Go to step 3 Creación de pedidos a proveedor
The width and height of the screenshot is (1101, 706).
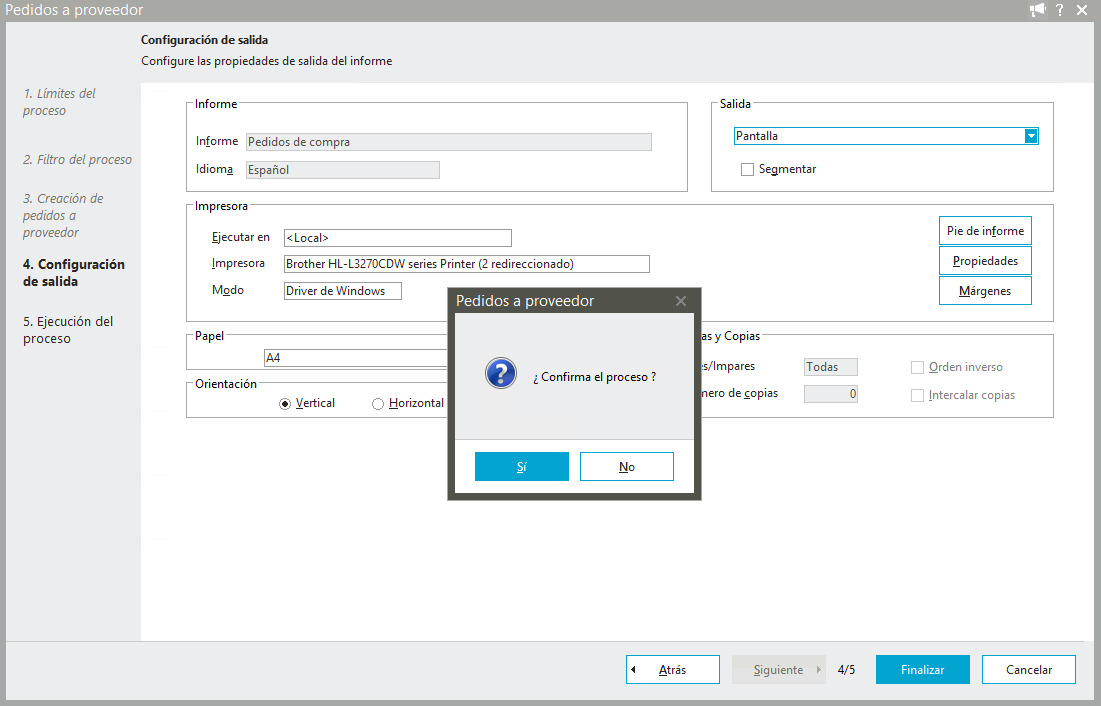62,215
